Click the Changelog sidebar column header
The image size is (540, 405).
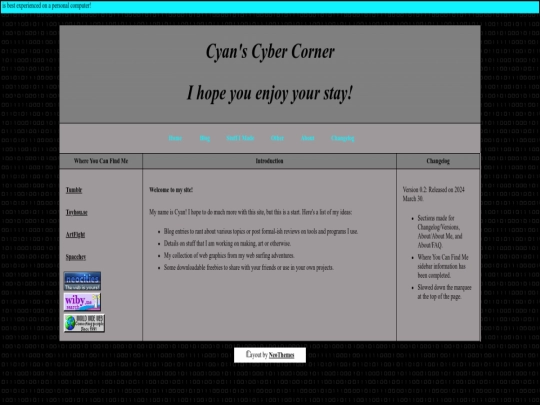click(x=438, y=161)
